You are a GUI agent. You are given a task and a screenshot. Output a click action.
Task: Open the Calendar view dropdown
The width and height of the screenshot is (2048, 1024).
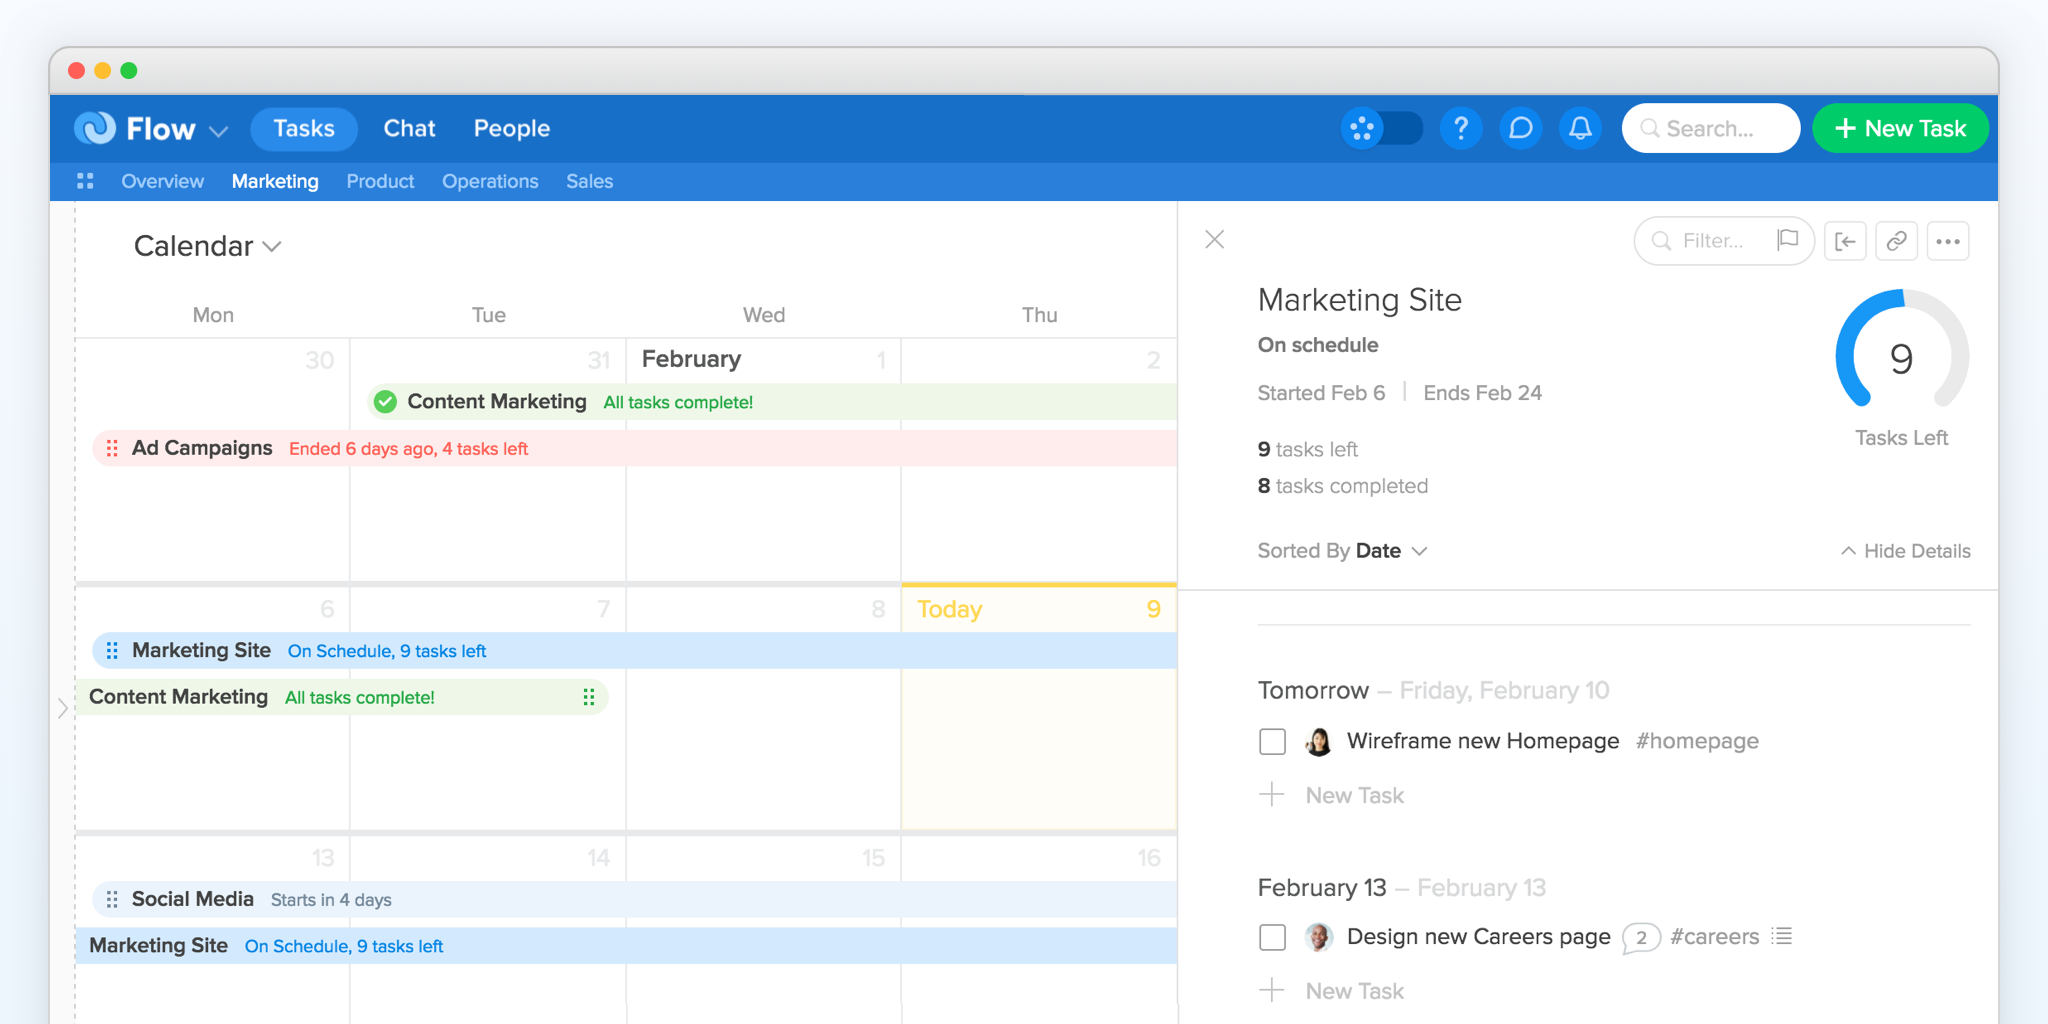coord(208,246)
